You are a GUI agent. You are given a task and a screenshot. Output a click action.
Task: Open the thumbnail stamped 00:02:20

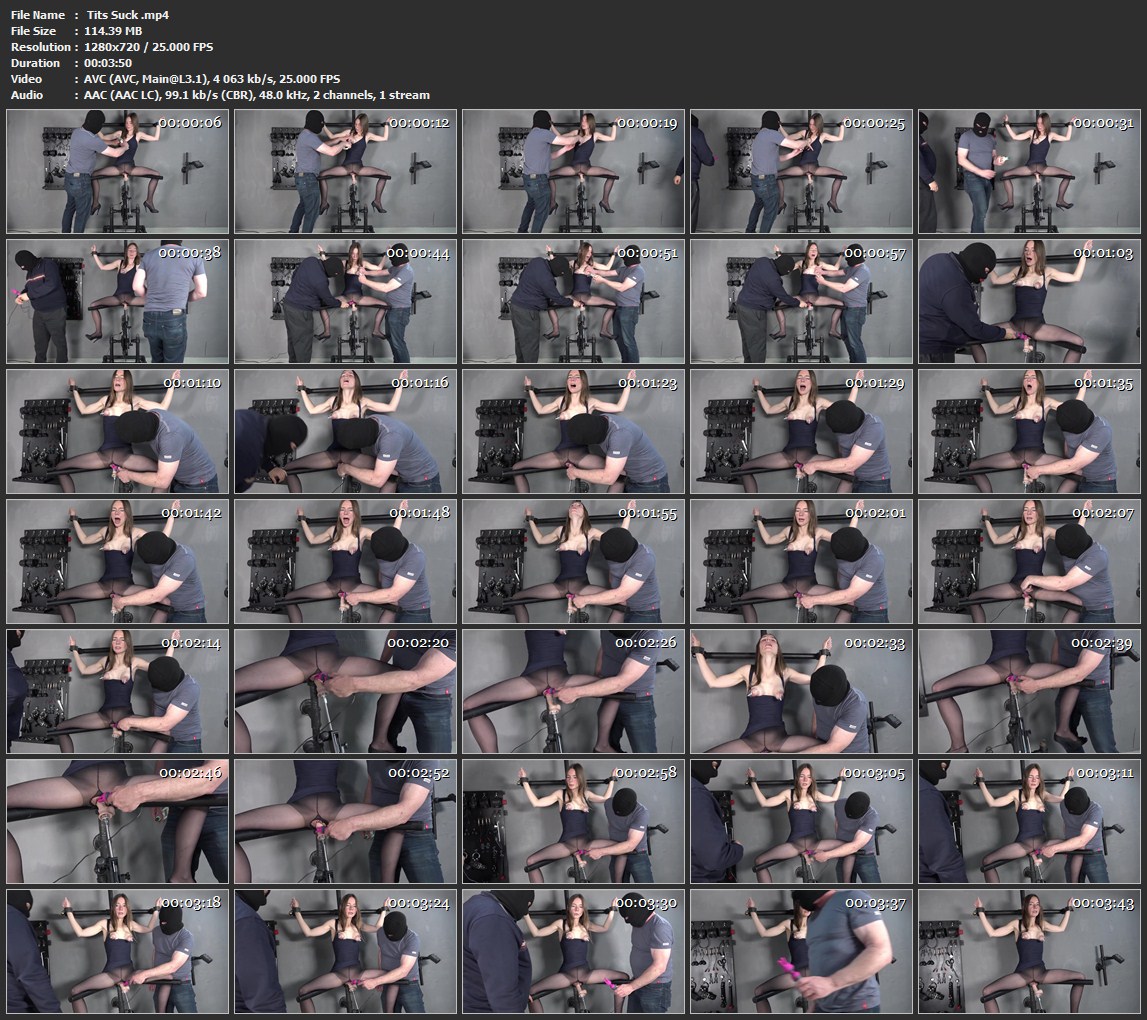click(345, 691)
